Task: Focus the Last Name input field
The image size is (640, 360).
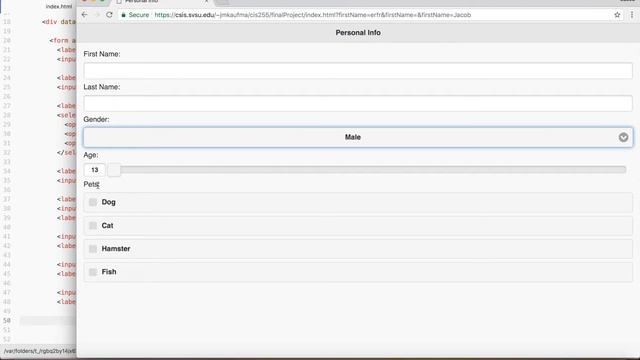Action: pos(358,104)
